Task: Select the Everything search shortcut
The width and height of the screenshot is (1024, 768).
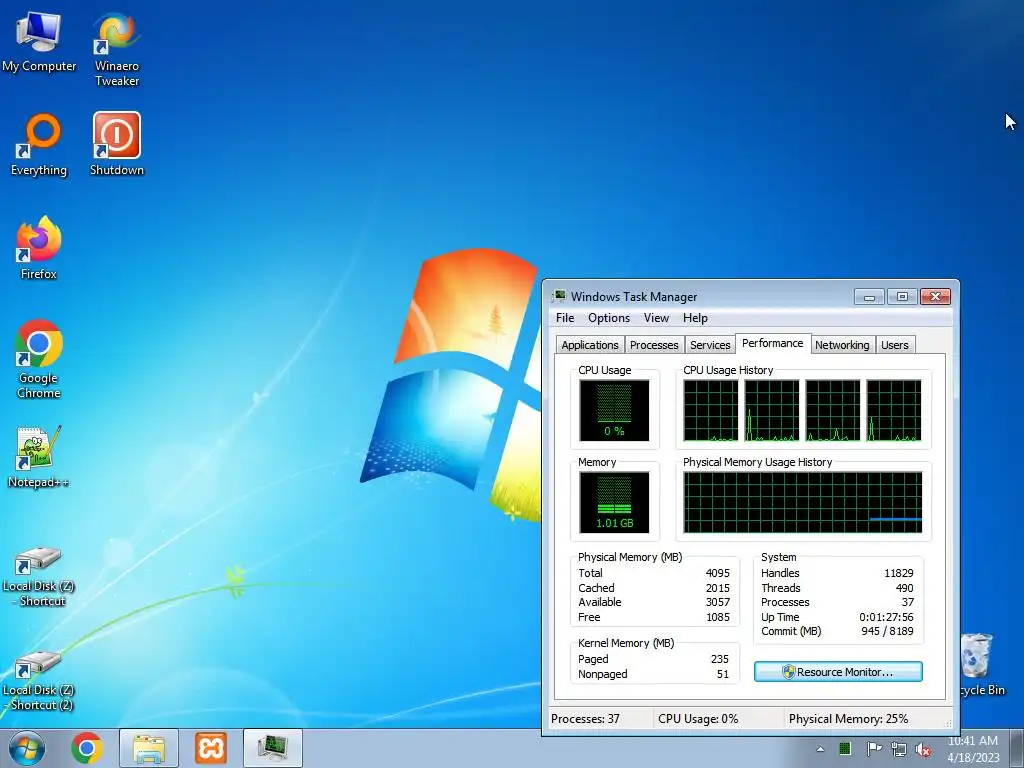Action: tap(39, 144)
